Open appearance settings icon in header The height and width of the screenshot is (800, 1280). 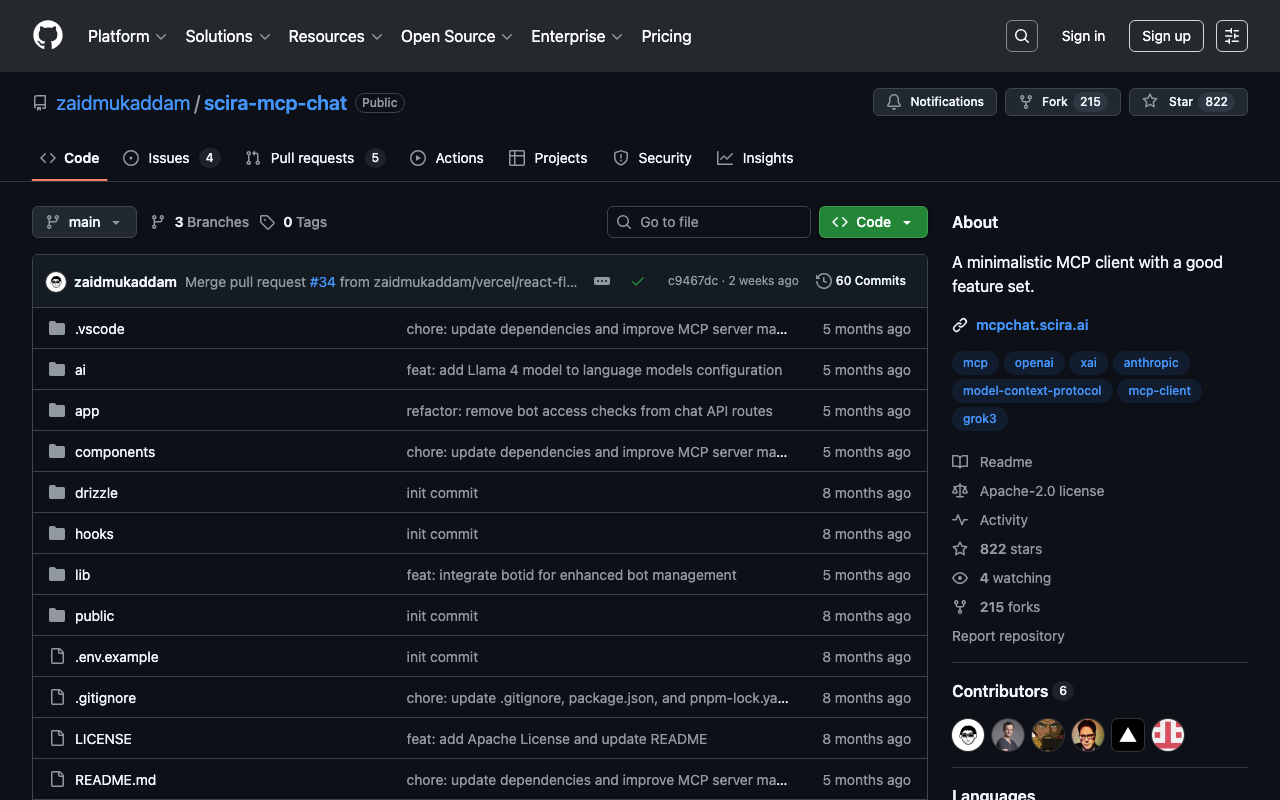[1231, 36]
